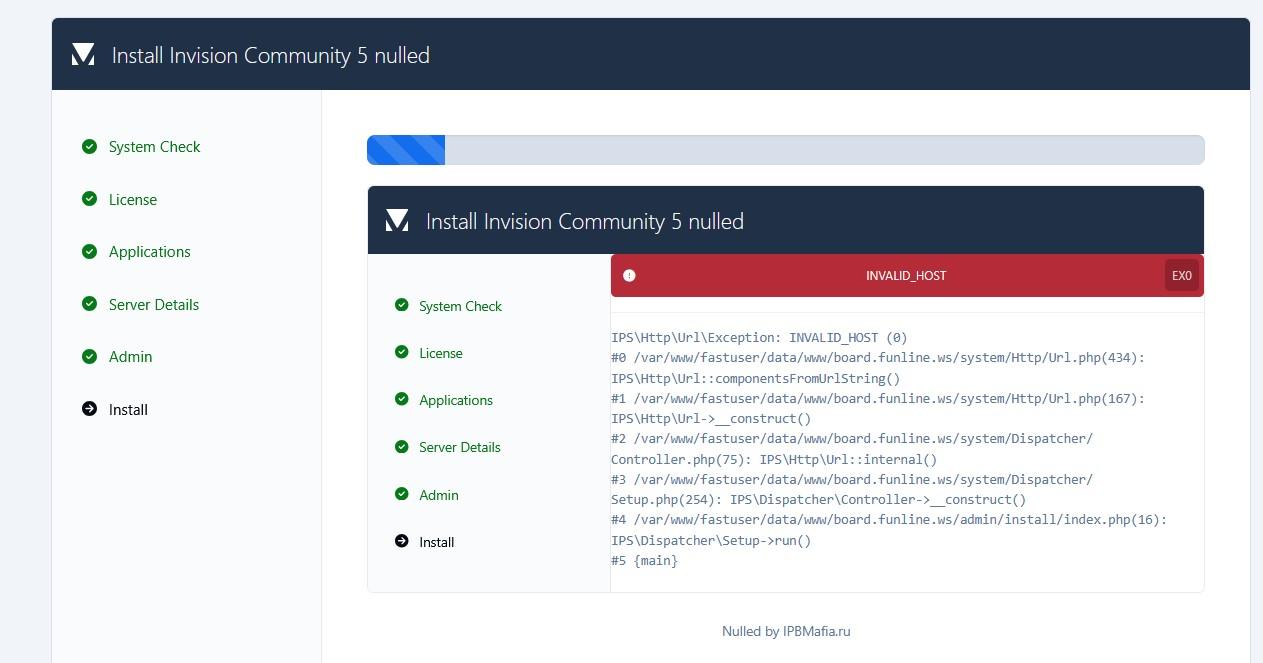Click green check icon beside outer Server Details
The image size is (1263, 663).
90,304
